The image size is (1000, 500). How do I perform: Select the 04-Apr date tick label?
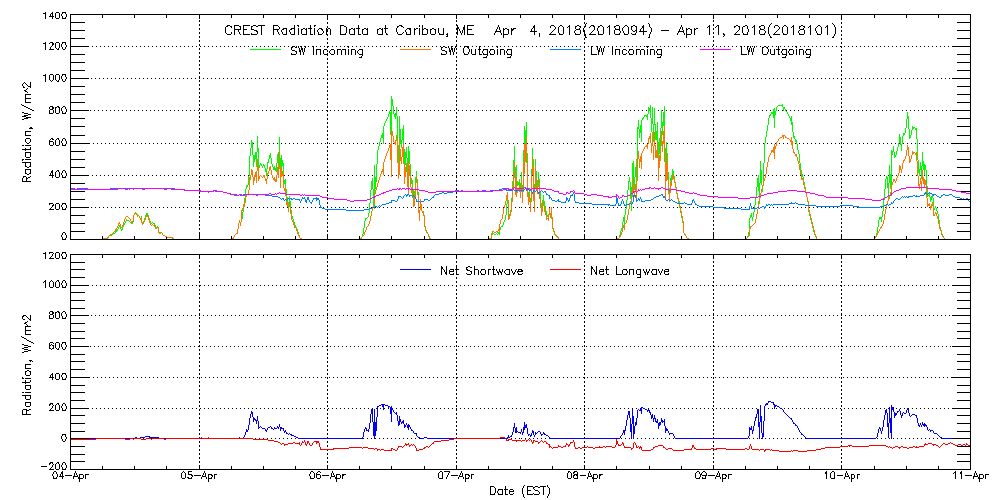(72, 478)
